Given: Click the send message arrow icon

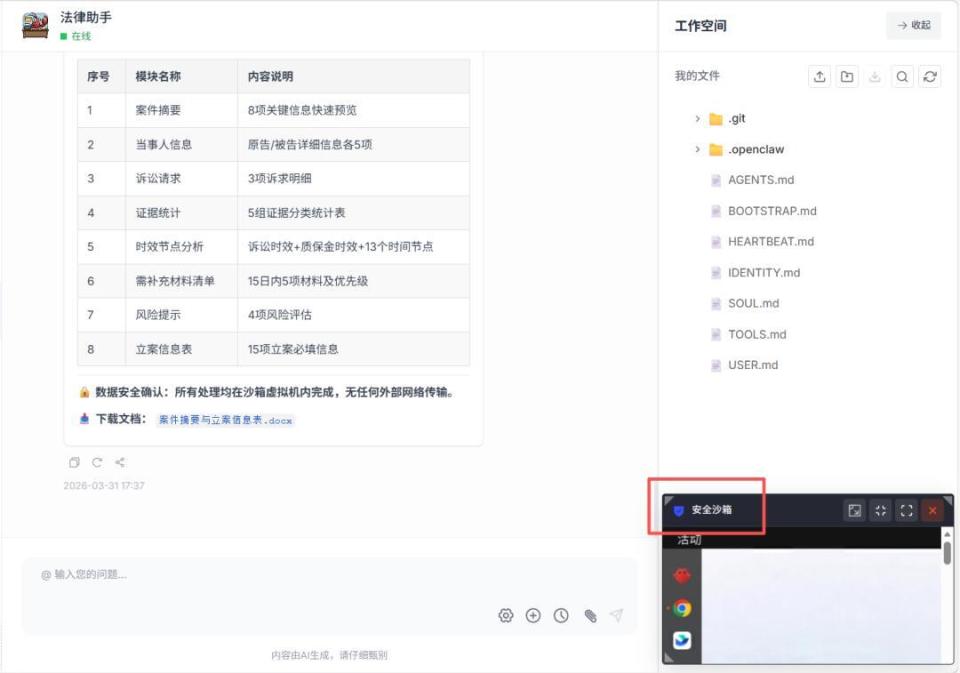Looking at the screenshot, I should 617,615.
